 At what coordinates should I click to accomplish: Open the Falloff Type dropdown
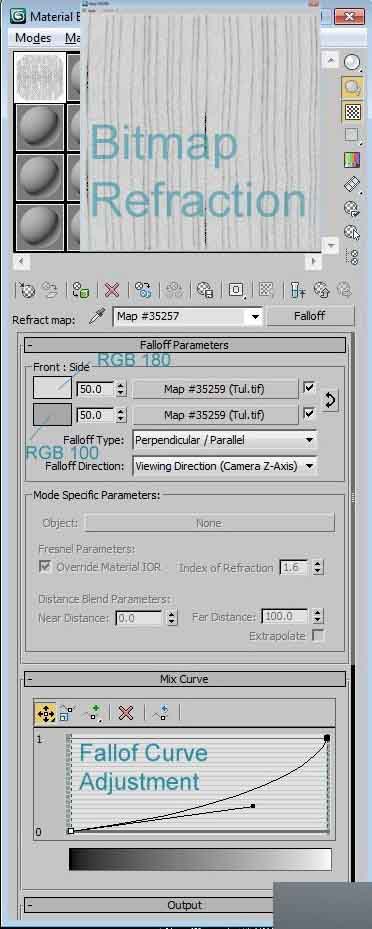click(x=309, y=440)
